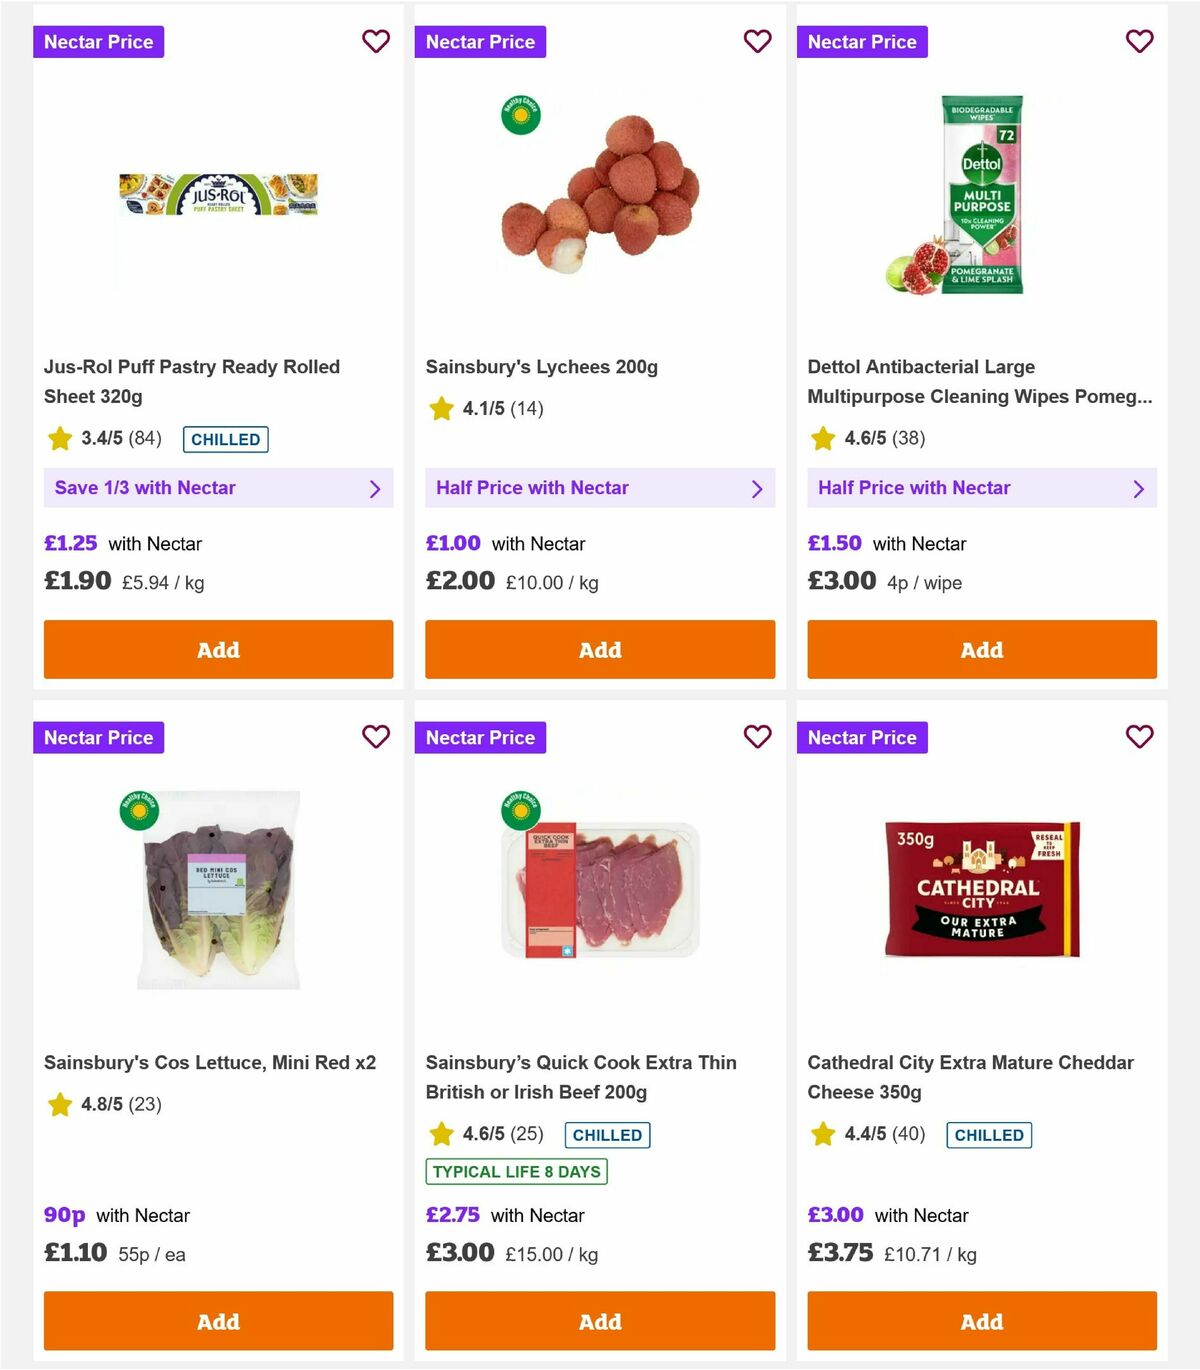1200x1370 pixels.
Task: Favourite the Cathedral City cheese
Action: coord(1139,737)
